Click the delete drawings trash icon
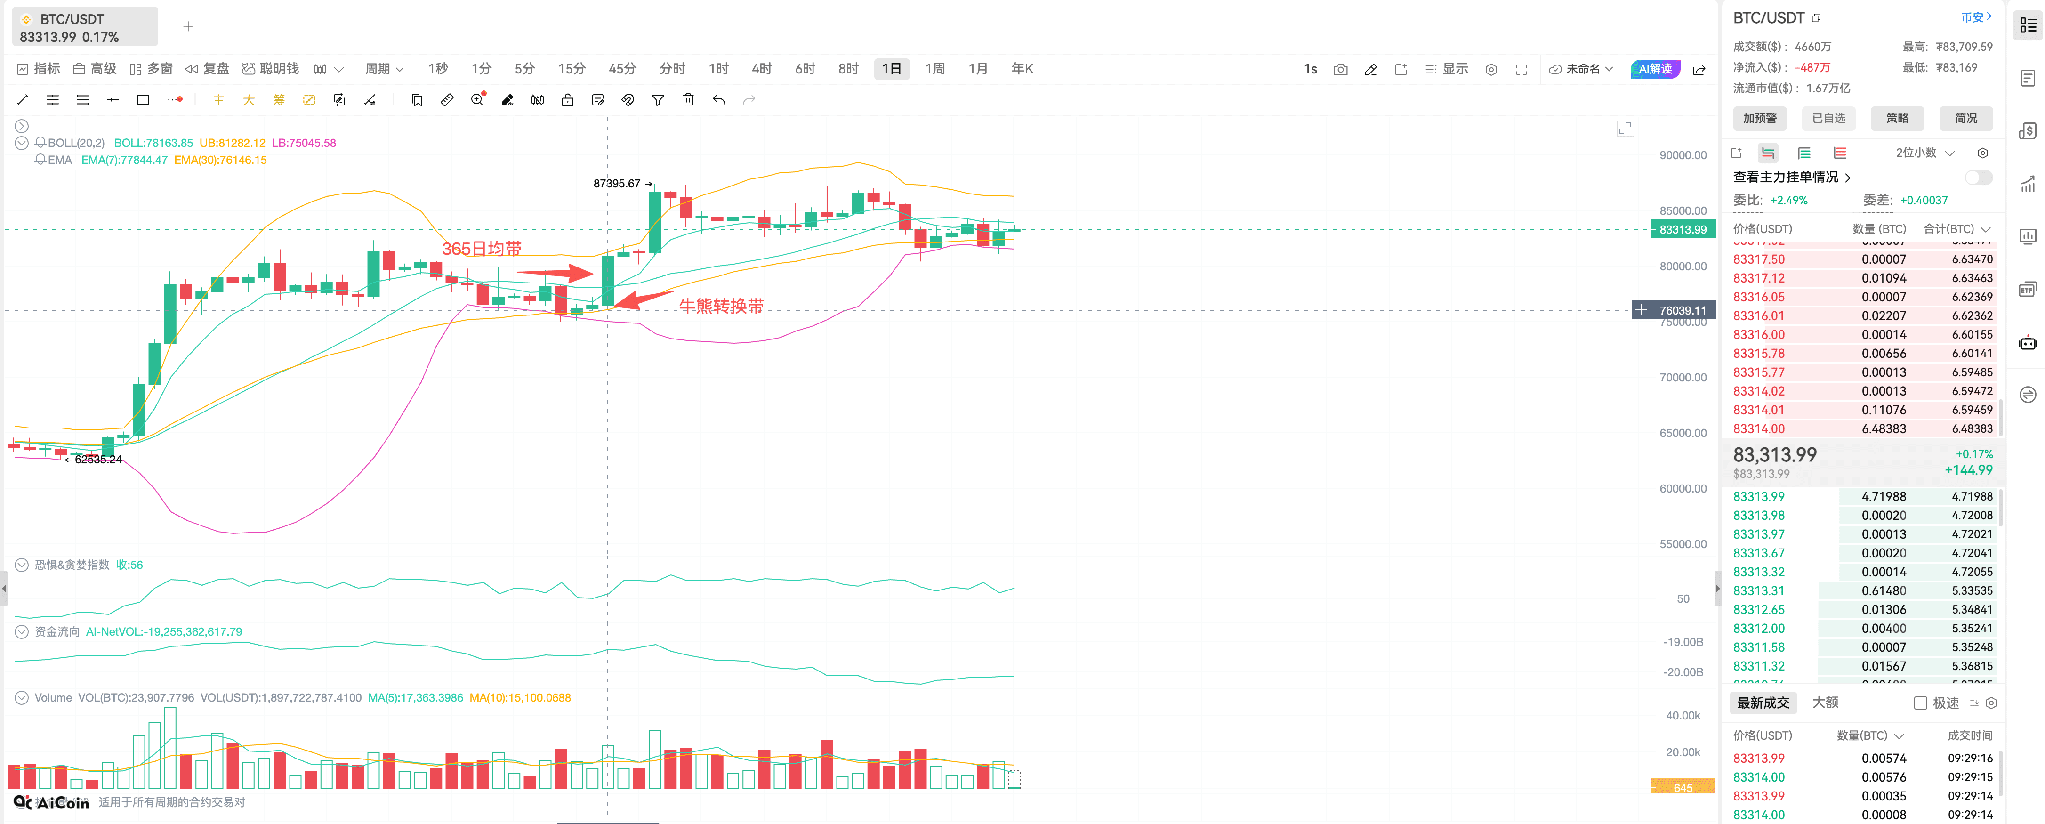Image resolution: width=2045 pixels, height=824 pixels. coord(688,100)
